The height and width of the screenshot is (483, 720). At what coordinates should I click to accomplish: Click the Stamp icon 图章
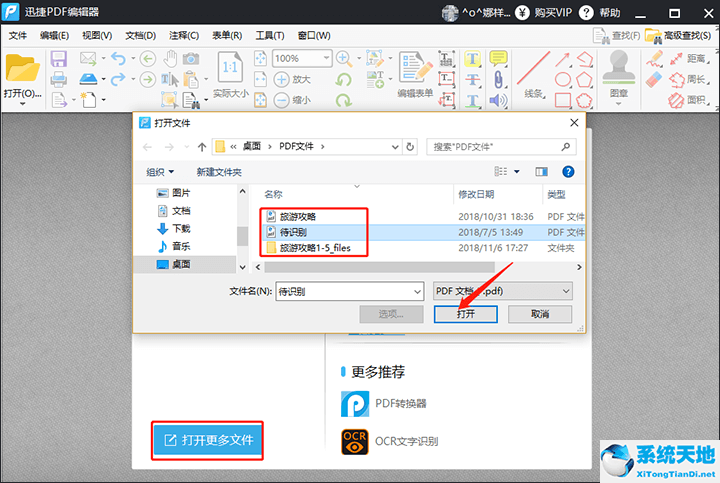pos(619,73)
